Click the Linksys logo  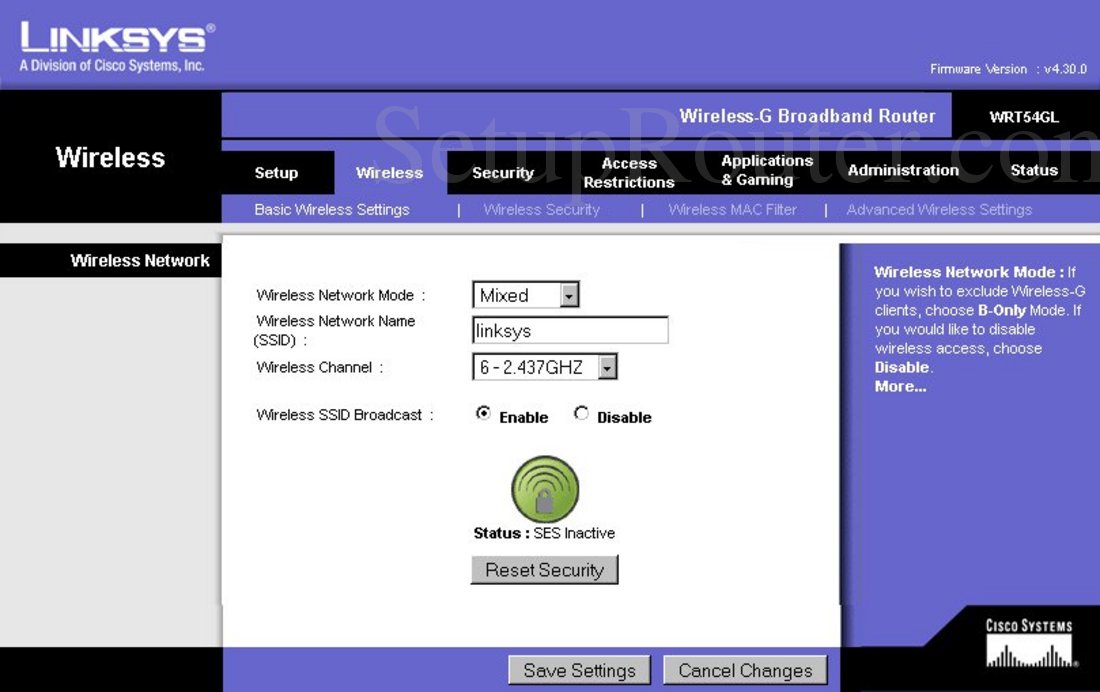(117, 46)
